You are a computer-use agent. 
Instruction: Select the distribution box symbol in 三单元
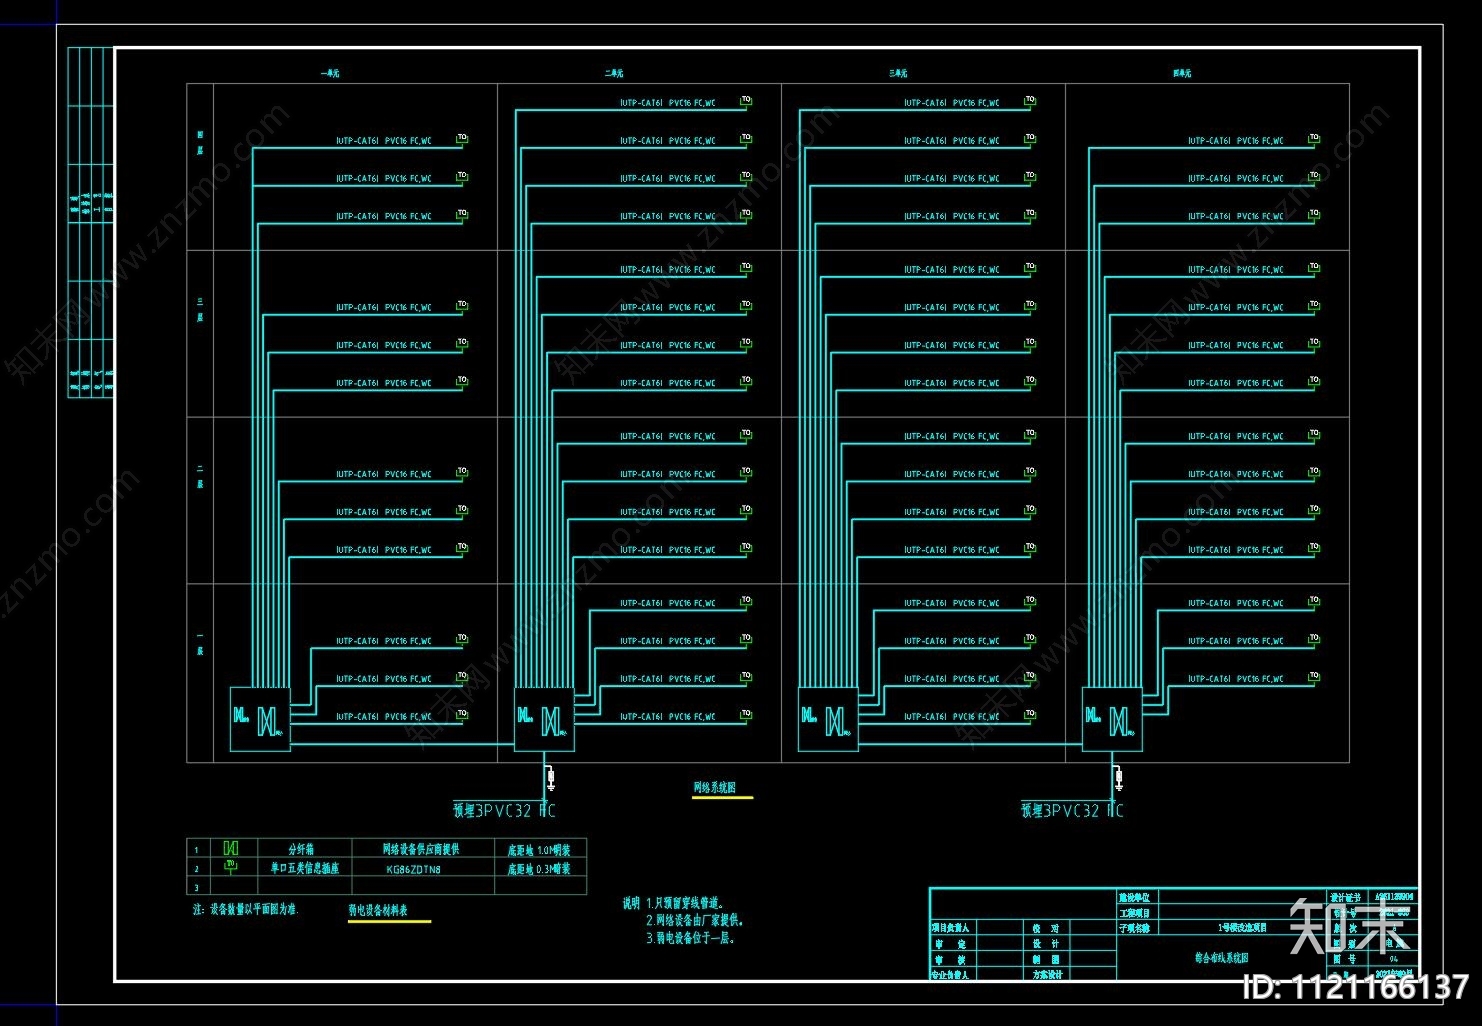(x=828, y=719)
